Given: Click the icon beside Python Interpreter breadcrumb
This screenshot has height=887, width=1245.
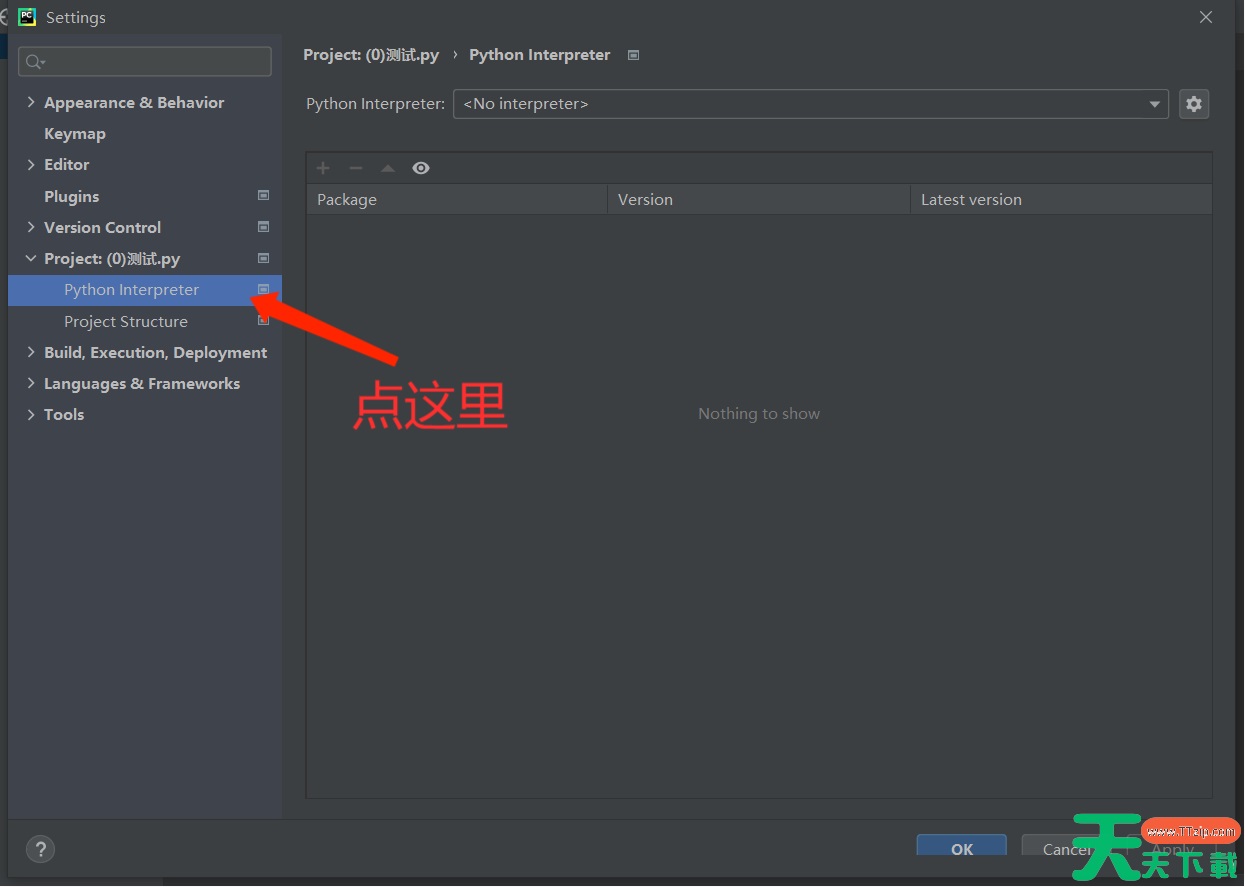Looking at the screenshot, I should coord(633,55).
